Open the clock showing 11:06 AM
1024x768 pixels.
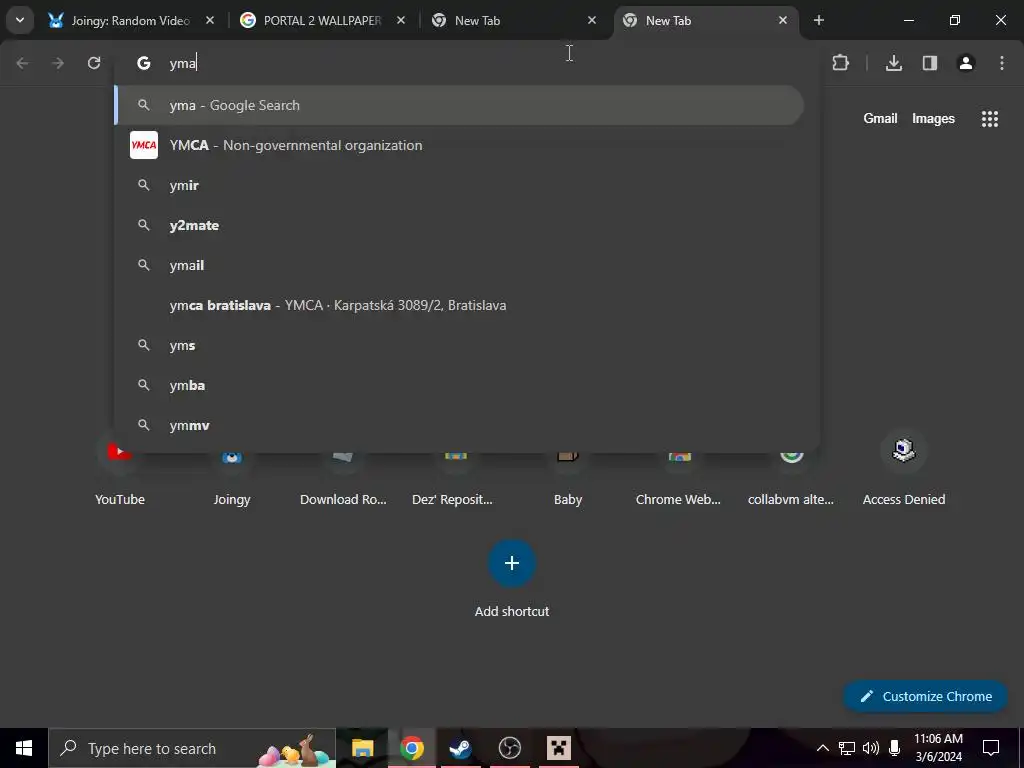click(x=938, y=748)
